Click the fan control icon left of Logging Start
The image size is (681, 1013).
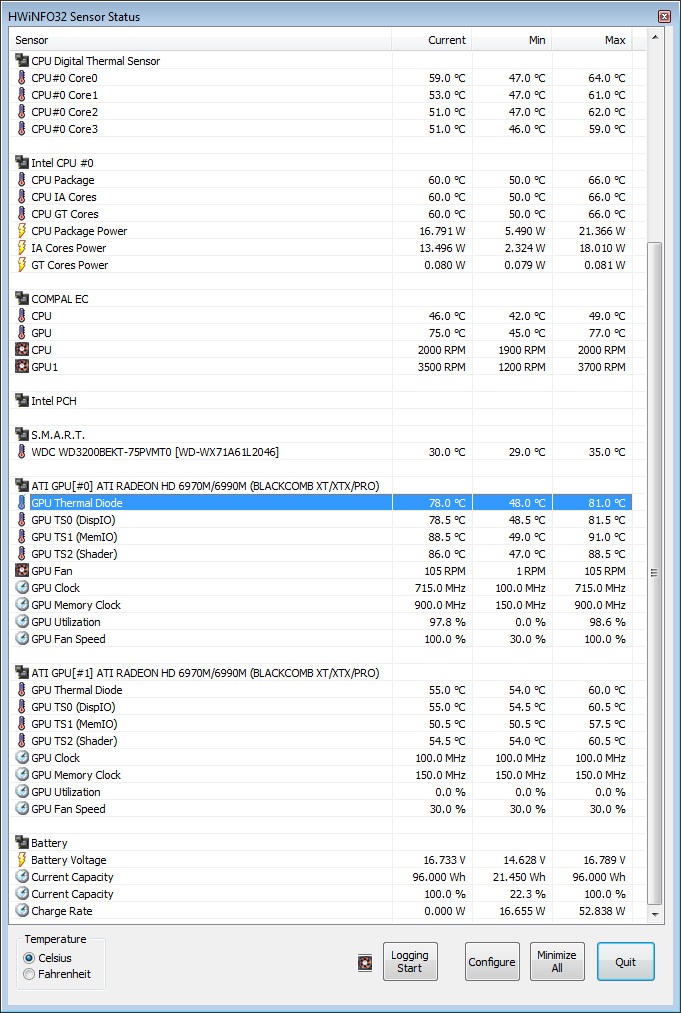click(365, 963)
